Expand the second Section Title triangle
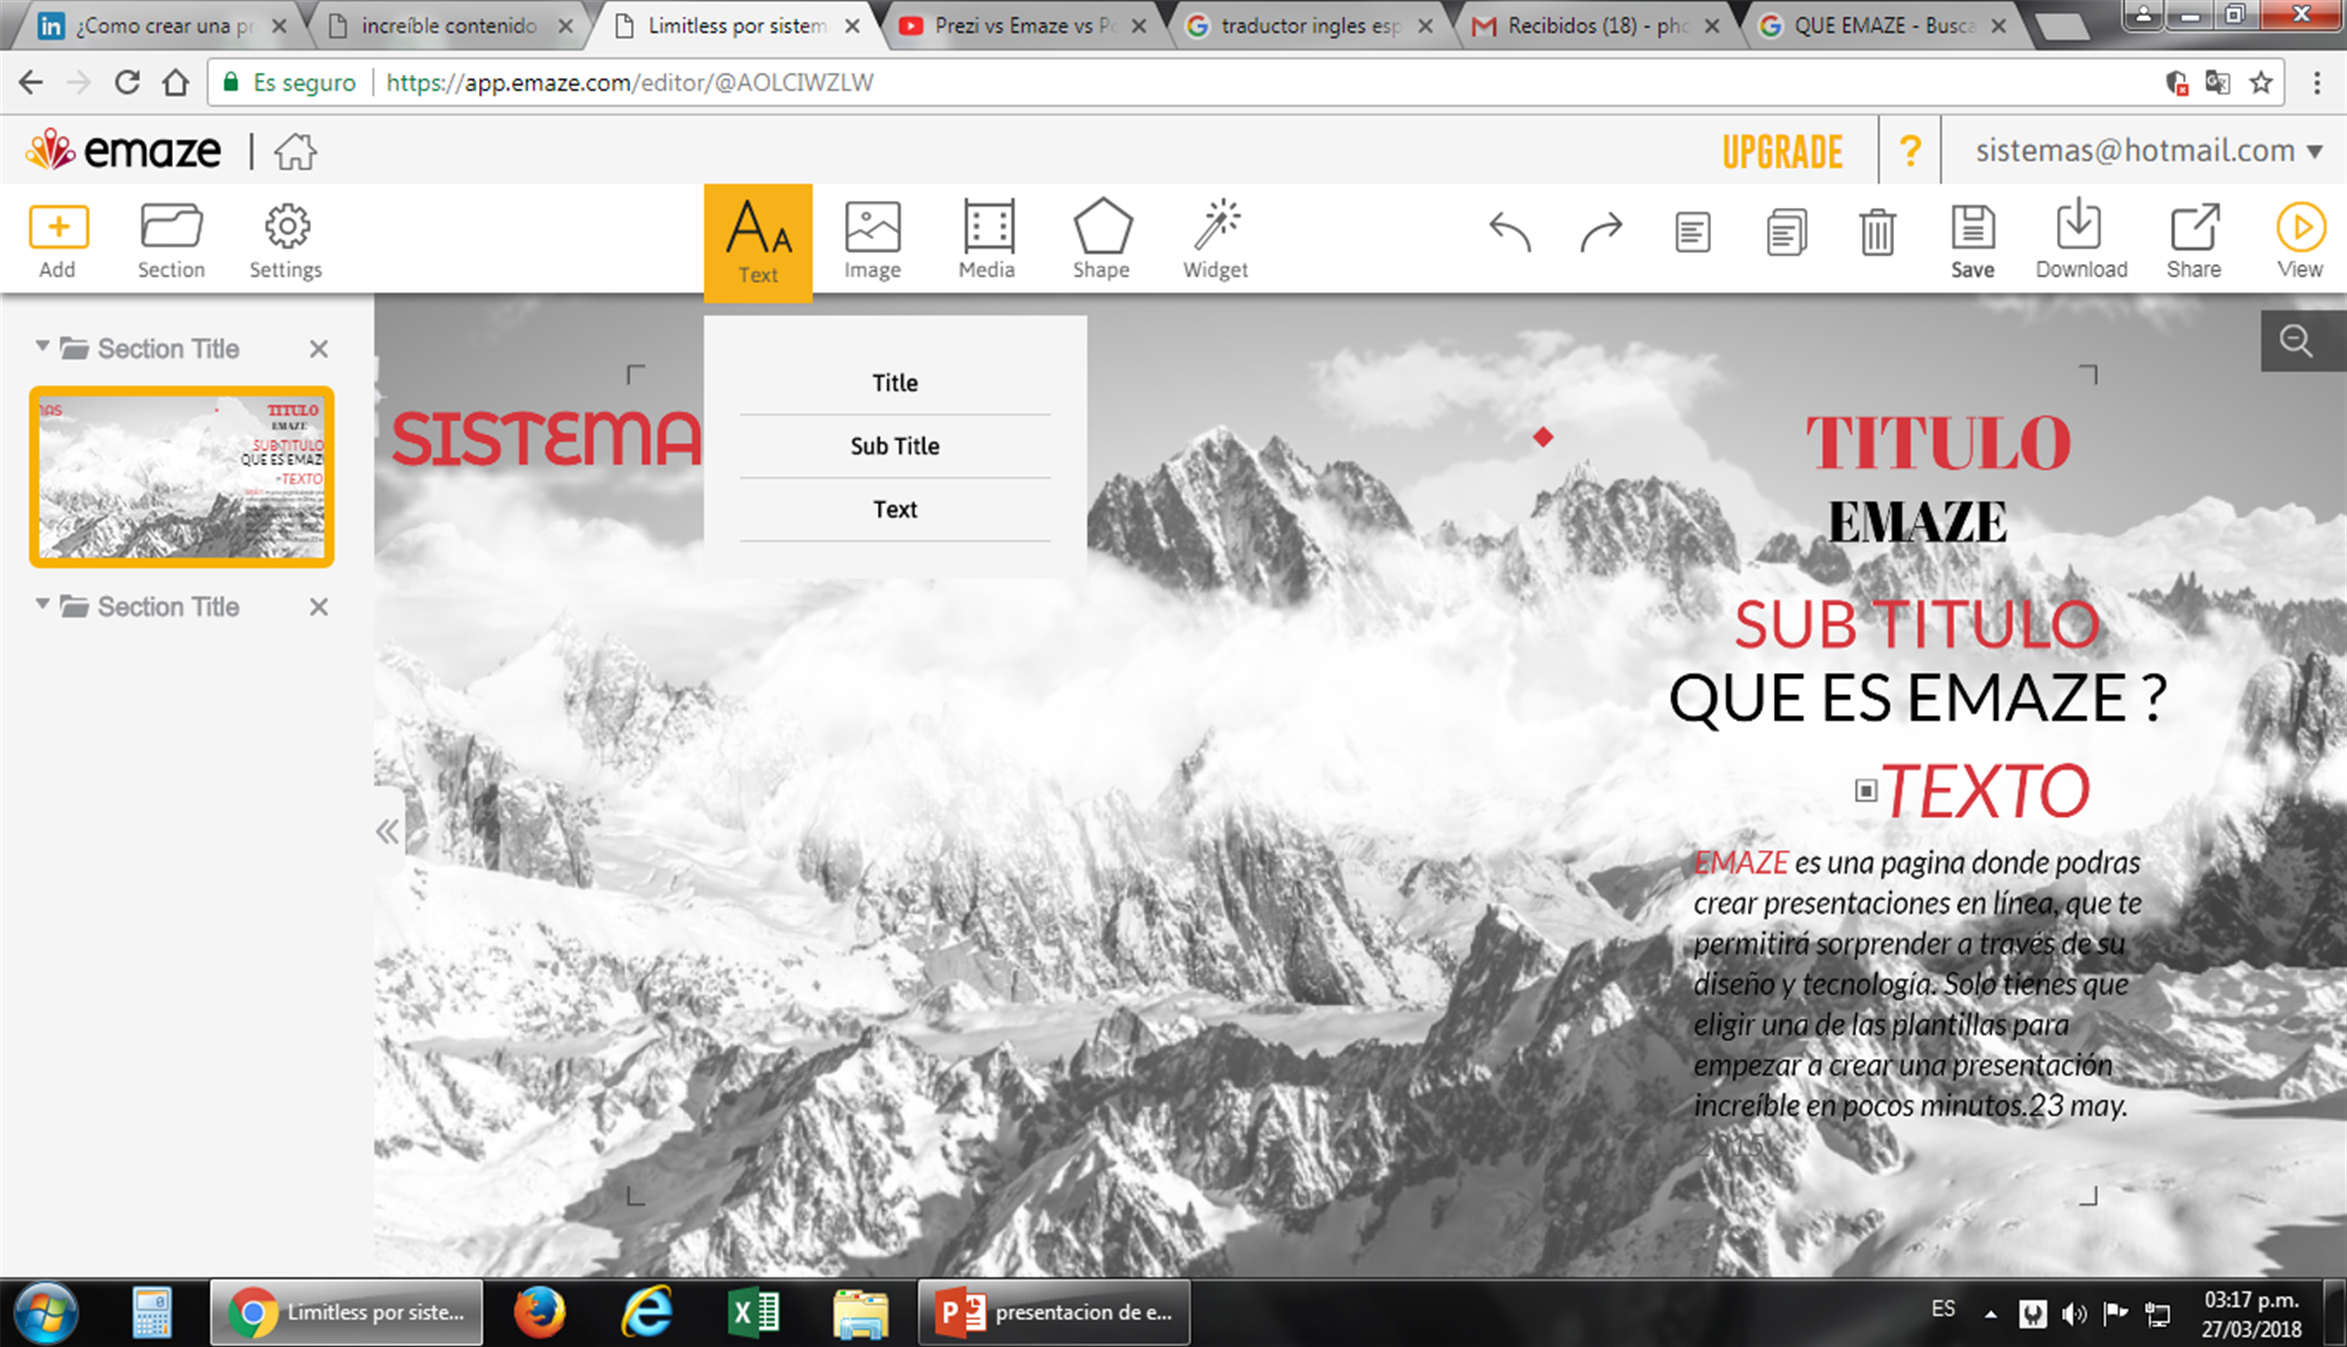This screenshot has width=2347, height=1347. click(x=42, y=604)
